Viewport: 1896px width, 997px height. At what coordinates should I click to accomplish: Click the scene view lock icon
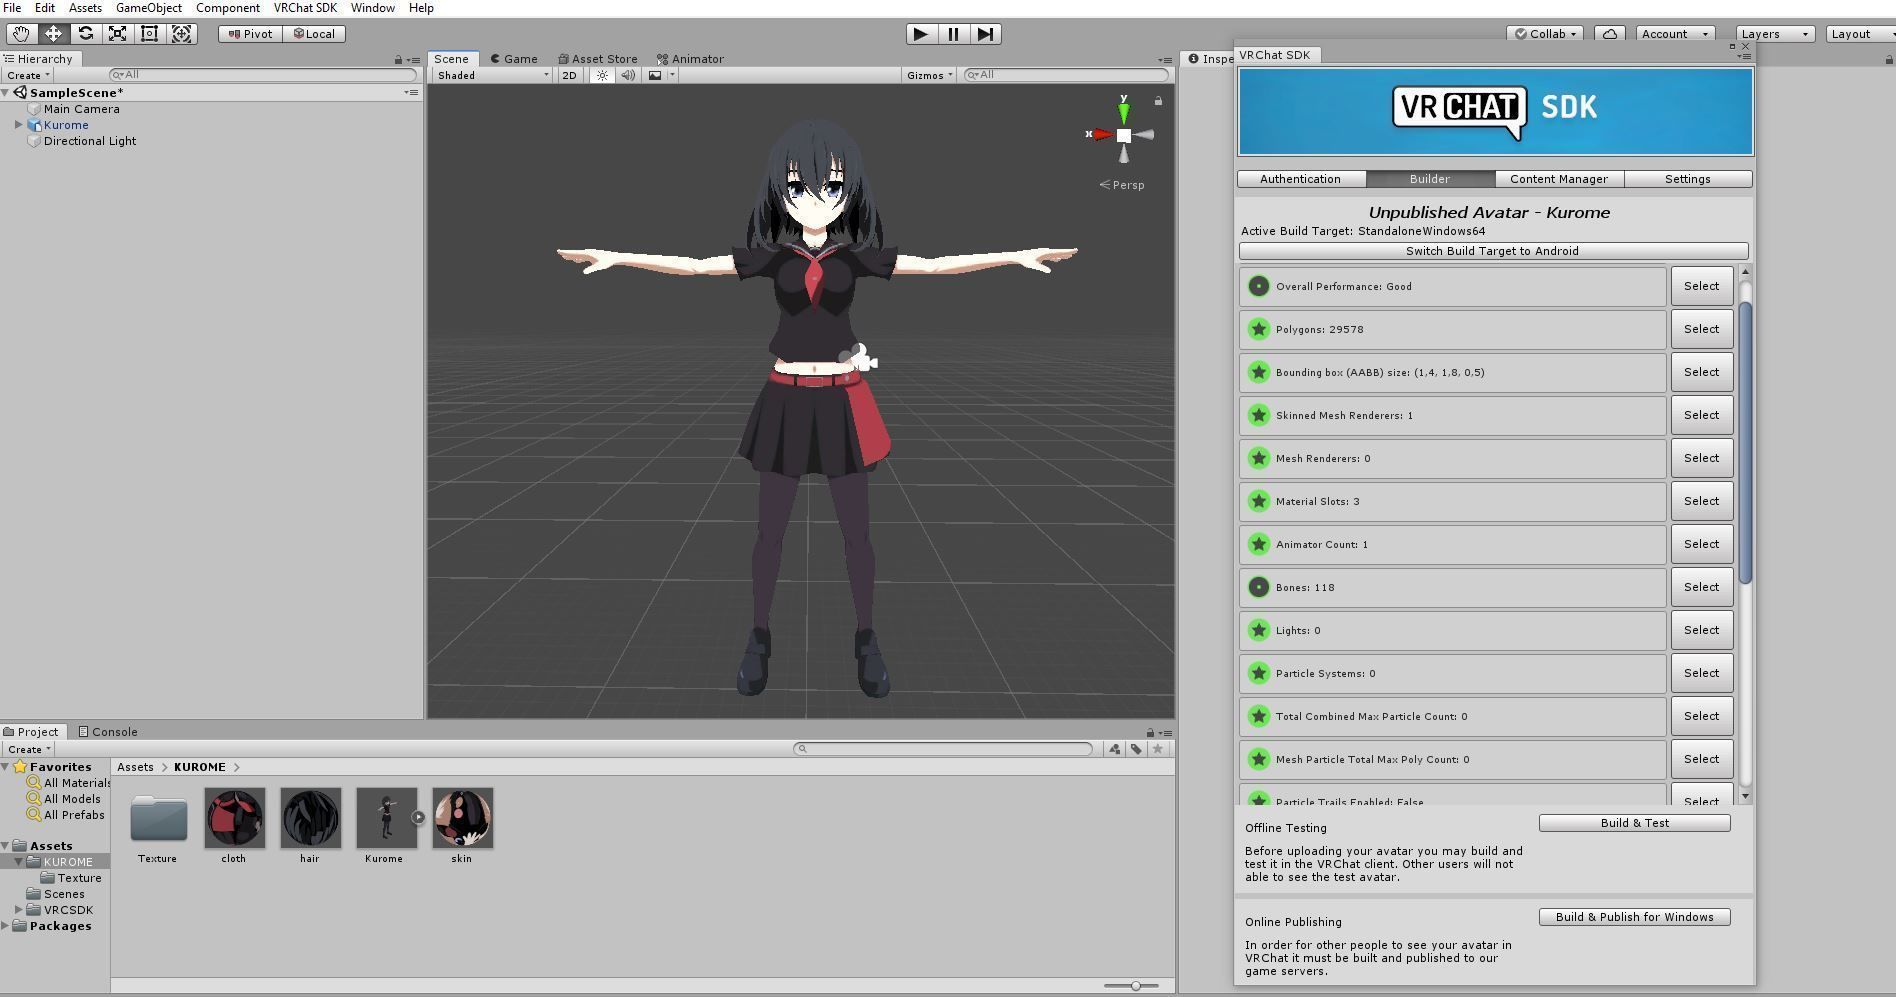[1158, 101]
